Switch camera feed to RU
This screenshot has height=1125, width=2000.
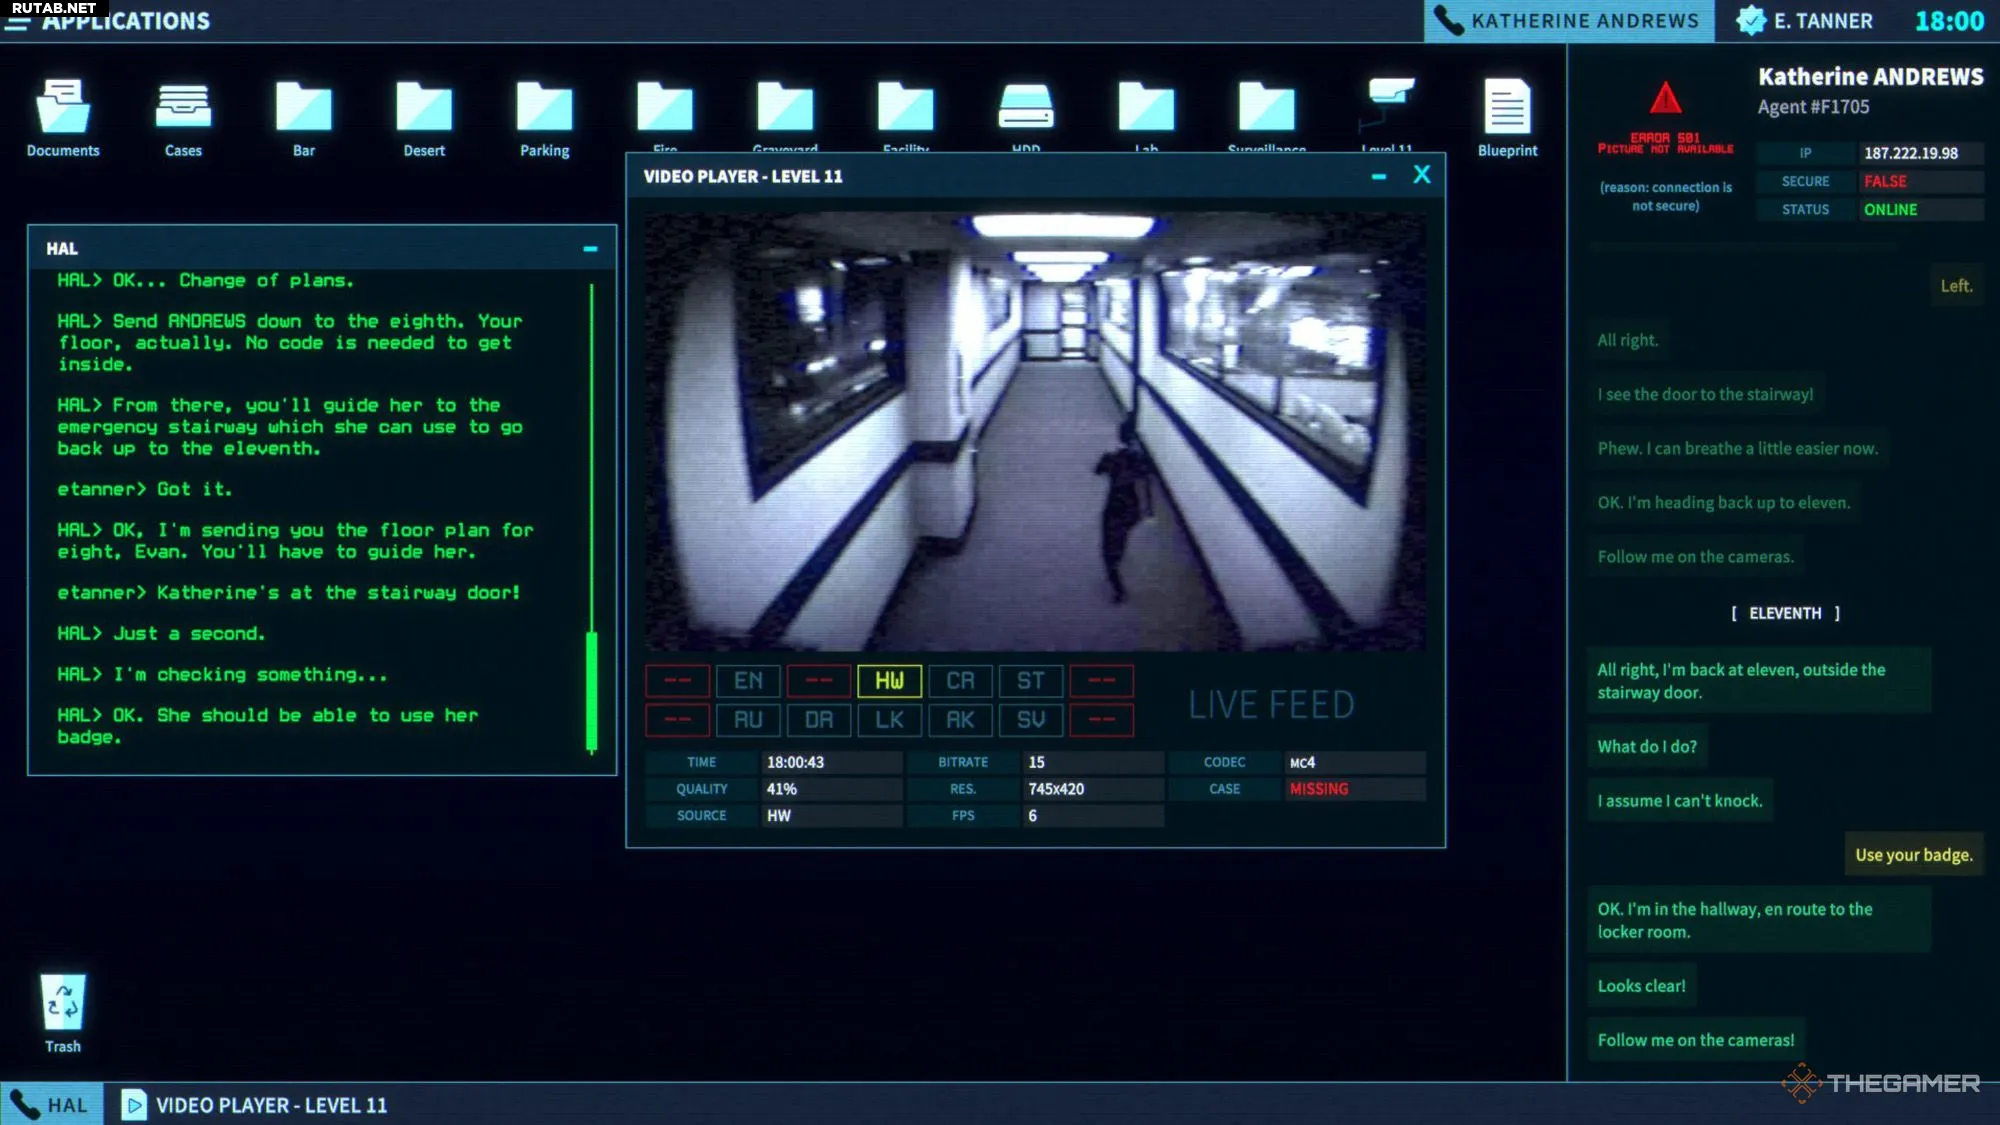(748, 720)
